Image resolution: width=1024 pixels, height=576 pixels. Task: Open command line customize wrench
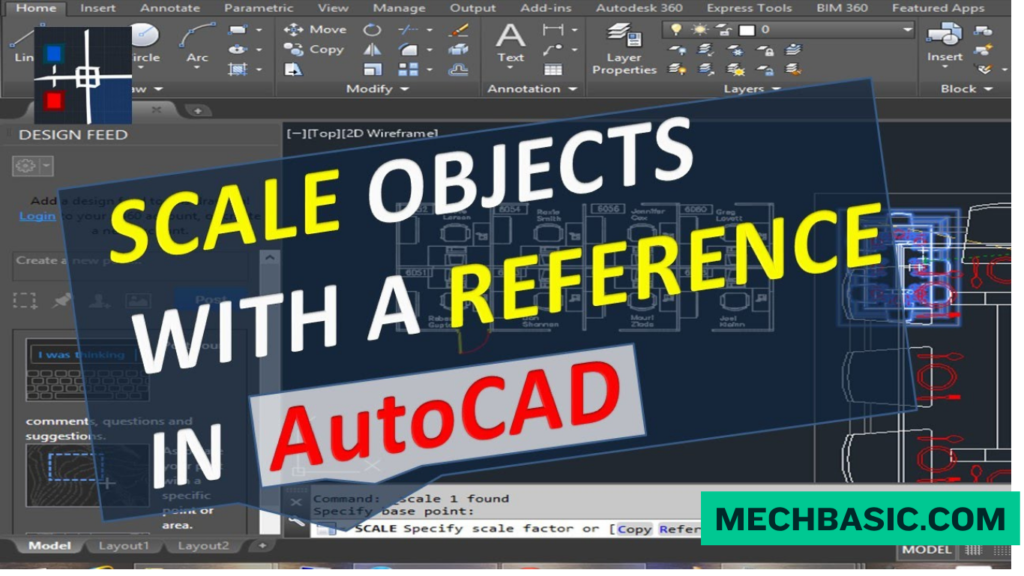(x=296, y=521)
